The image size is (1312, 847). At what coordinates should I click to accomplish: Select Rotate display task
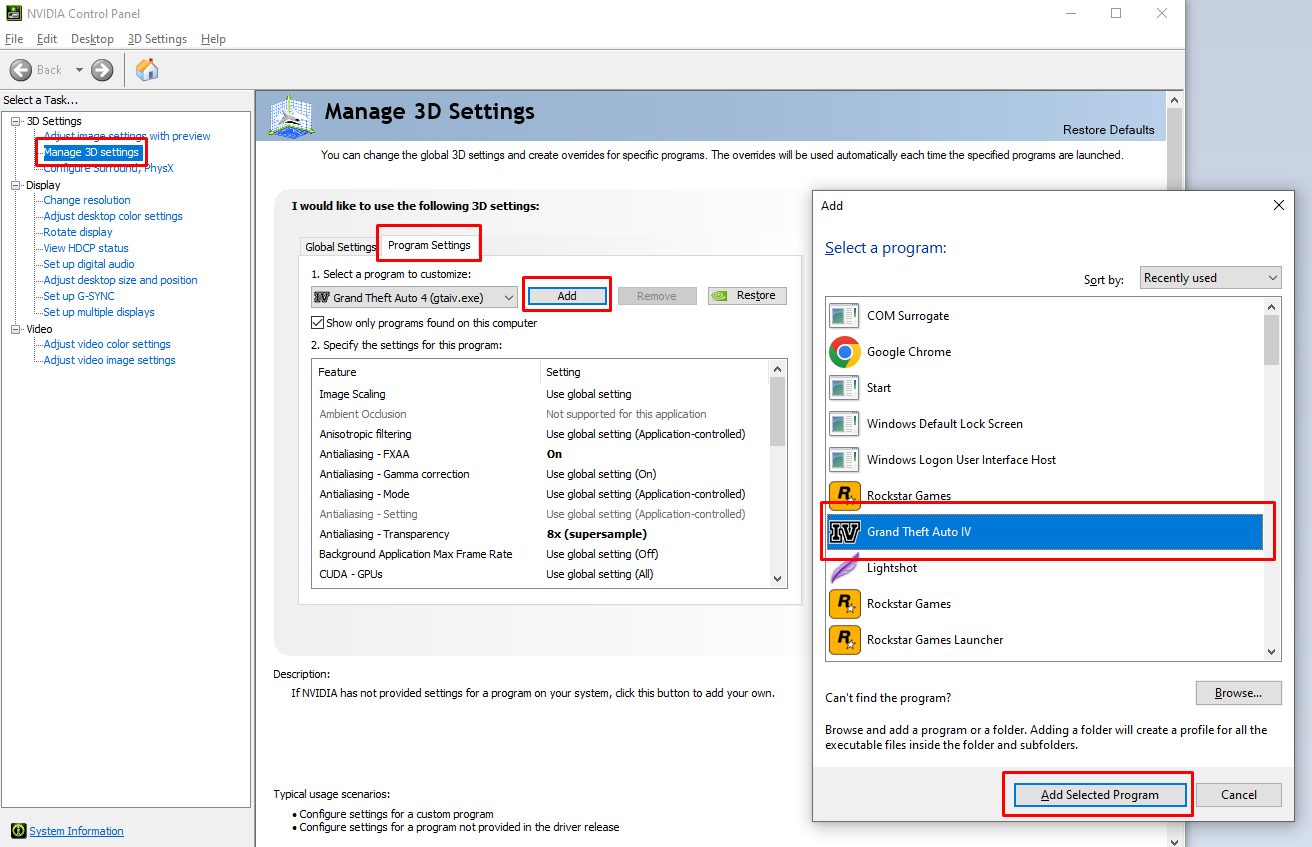pyautogui.click(x=78, y=232)
